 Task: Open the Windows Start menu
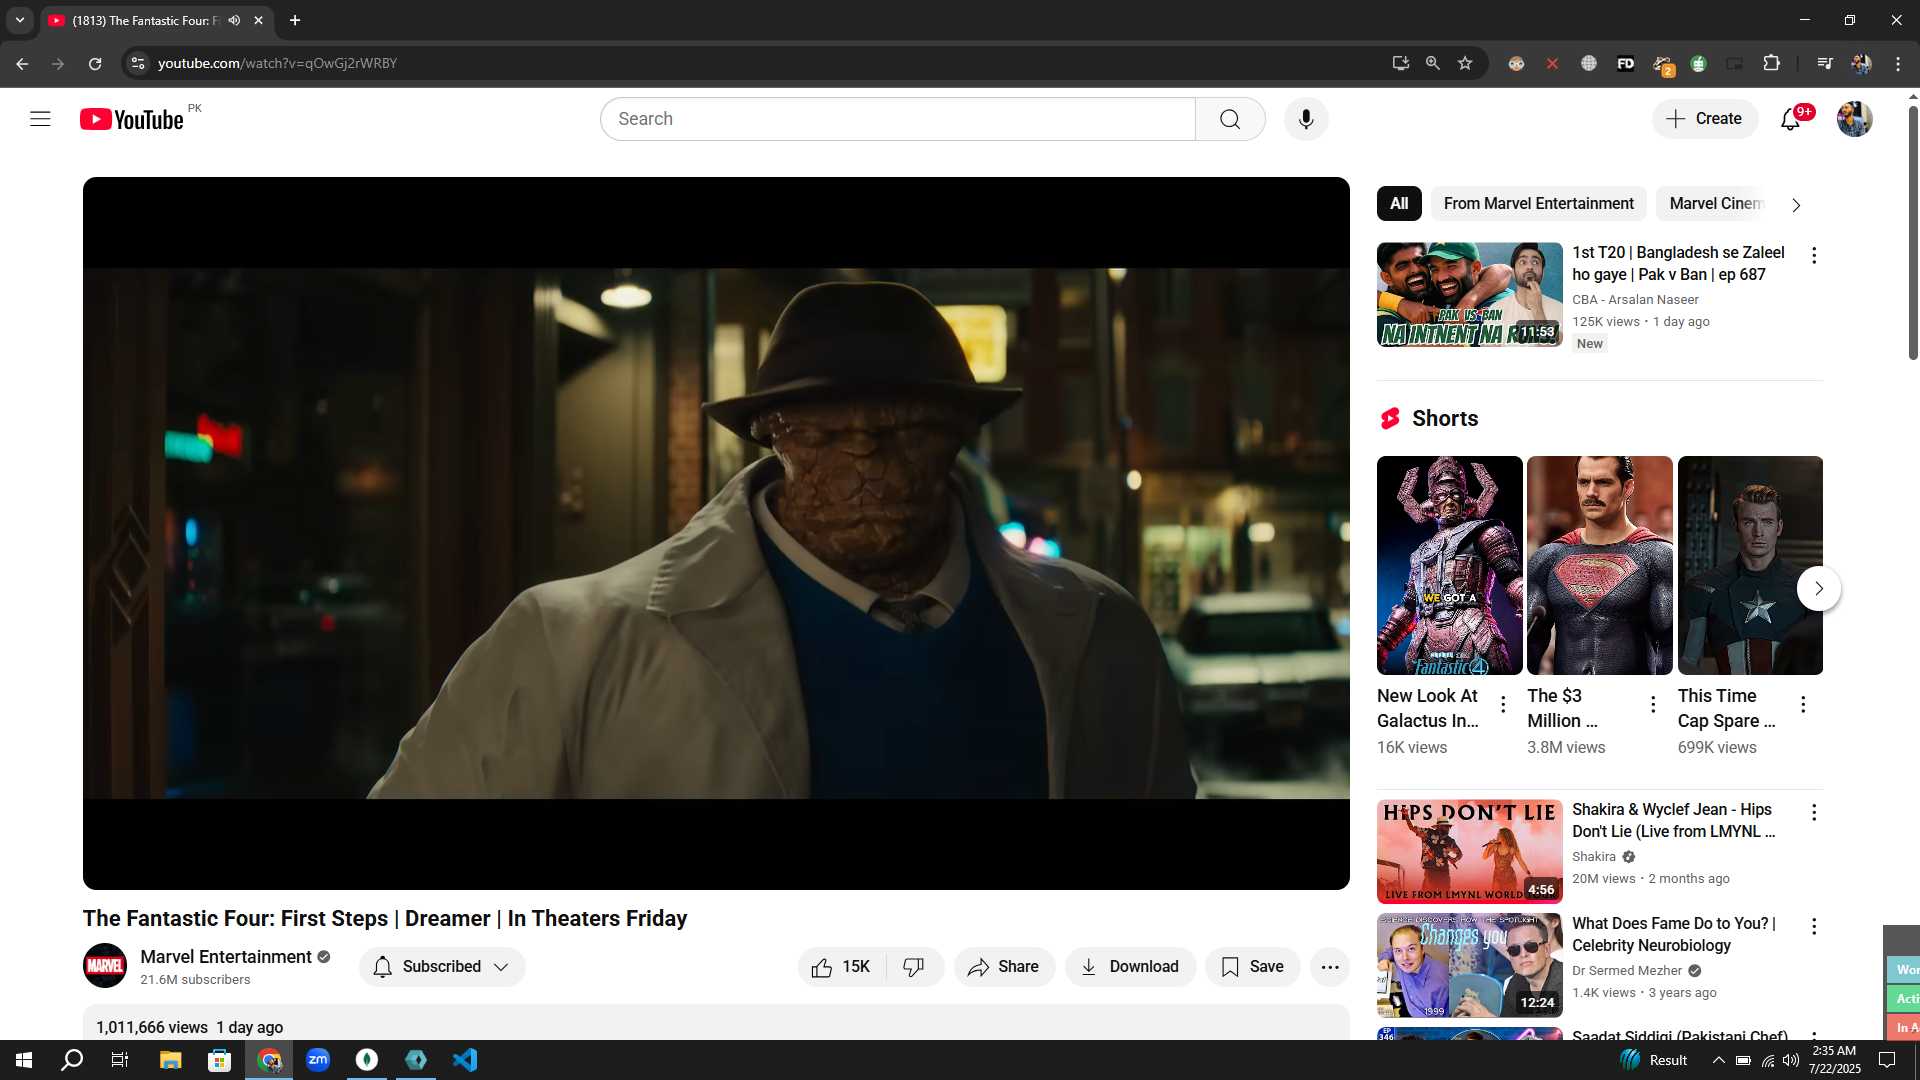24,1060
